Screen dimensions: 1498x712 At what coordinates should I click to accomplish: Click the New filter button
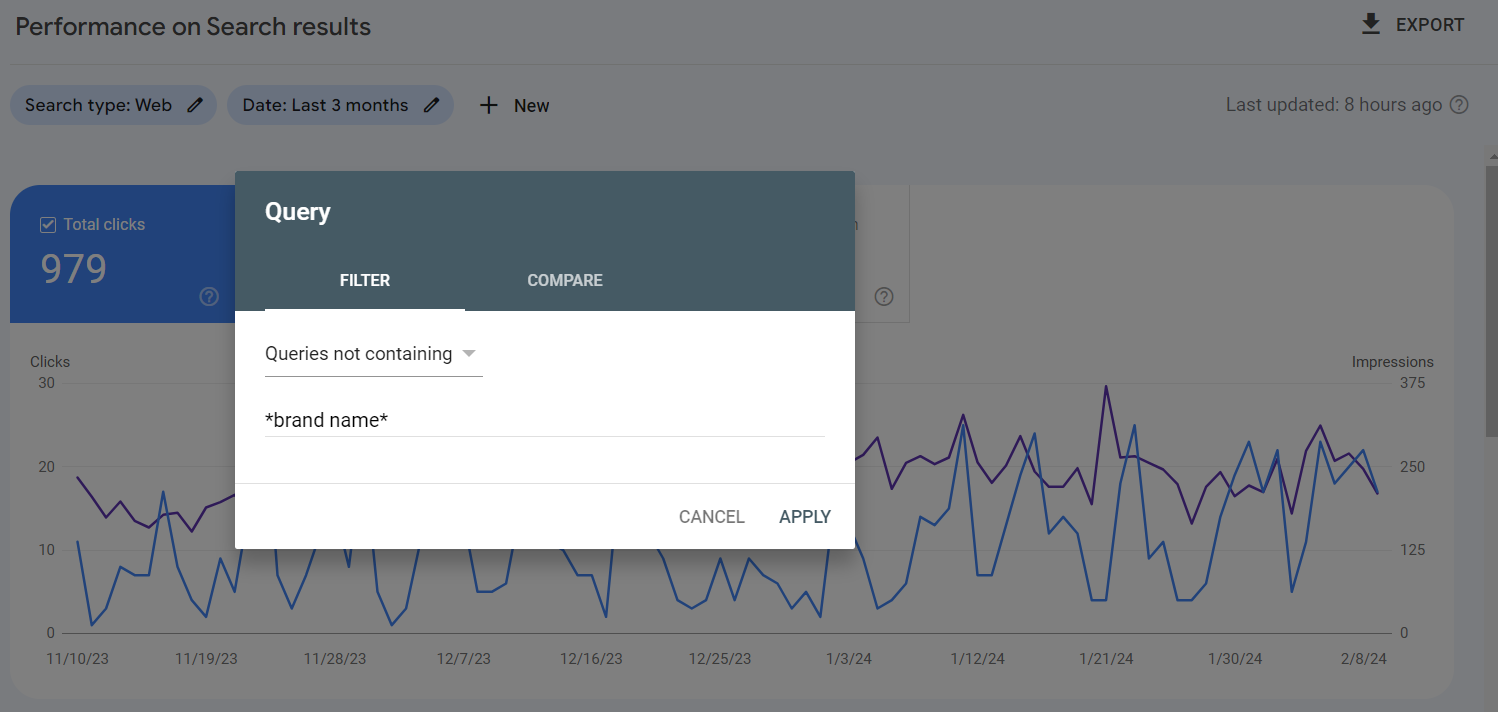514,105
